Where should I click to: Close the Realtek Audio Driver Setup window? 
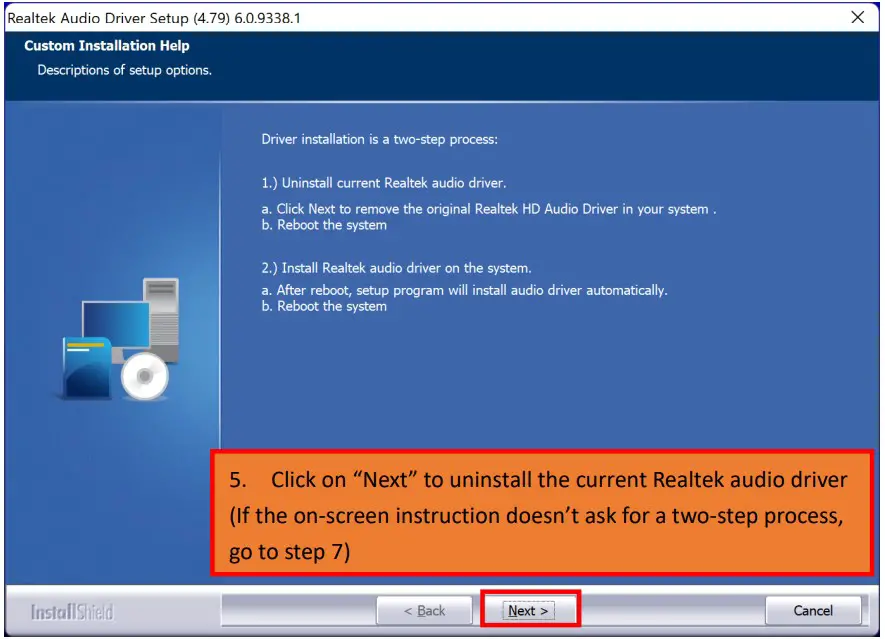(x=857, y=17)
